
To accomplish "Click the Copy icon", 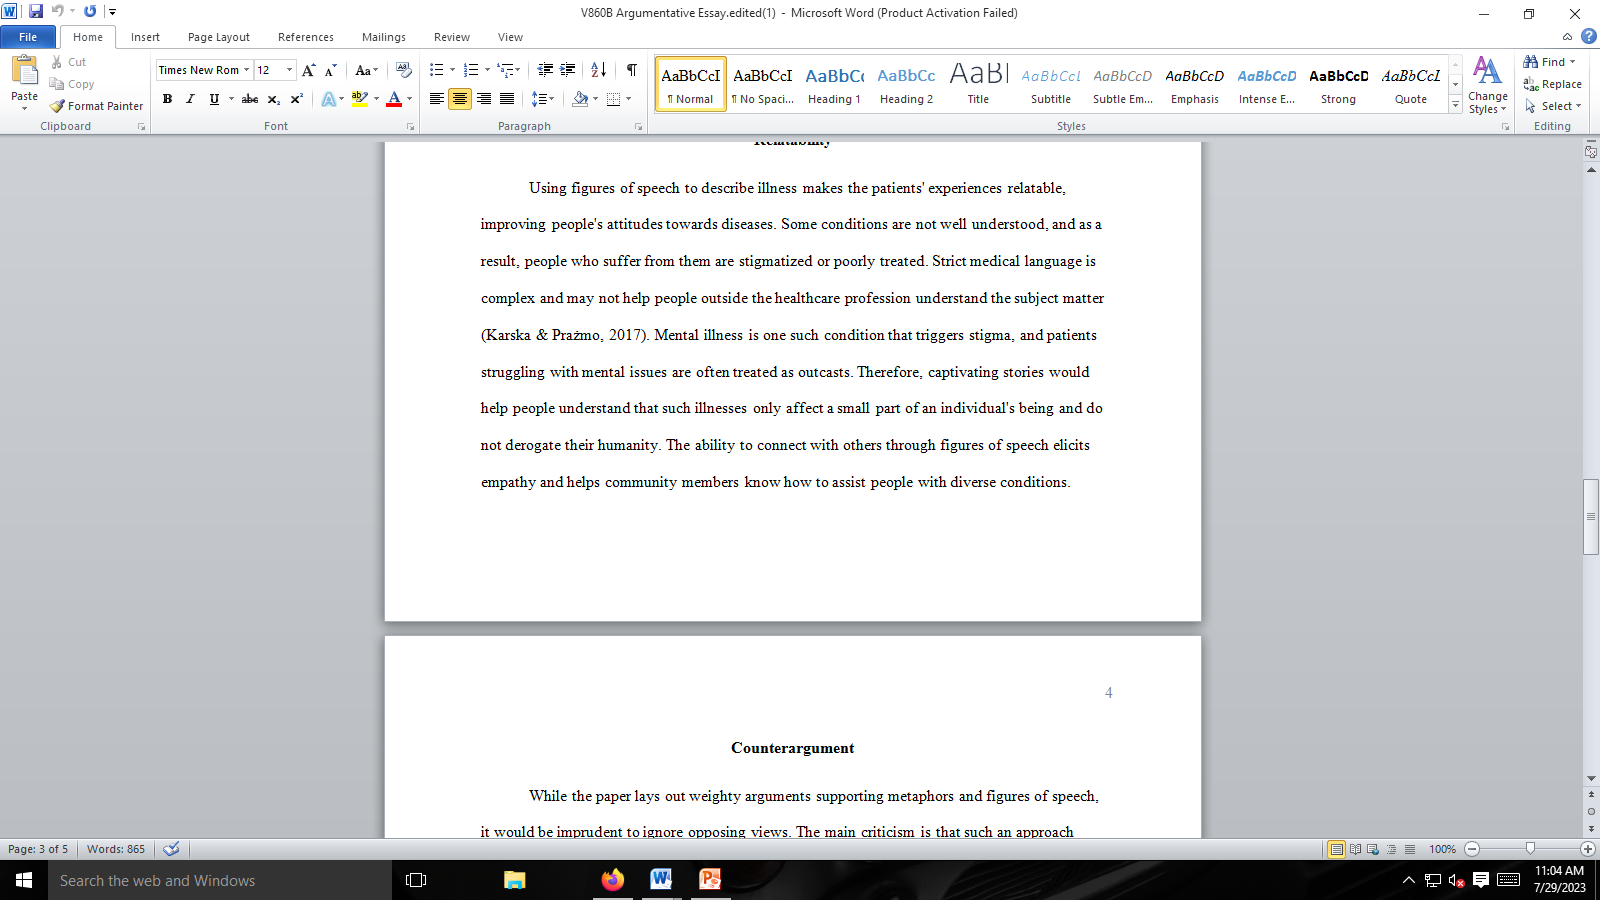I will (x=57, y=84).
